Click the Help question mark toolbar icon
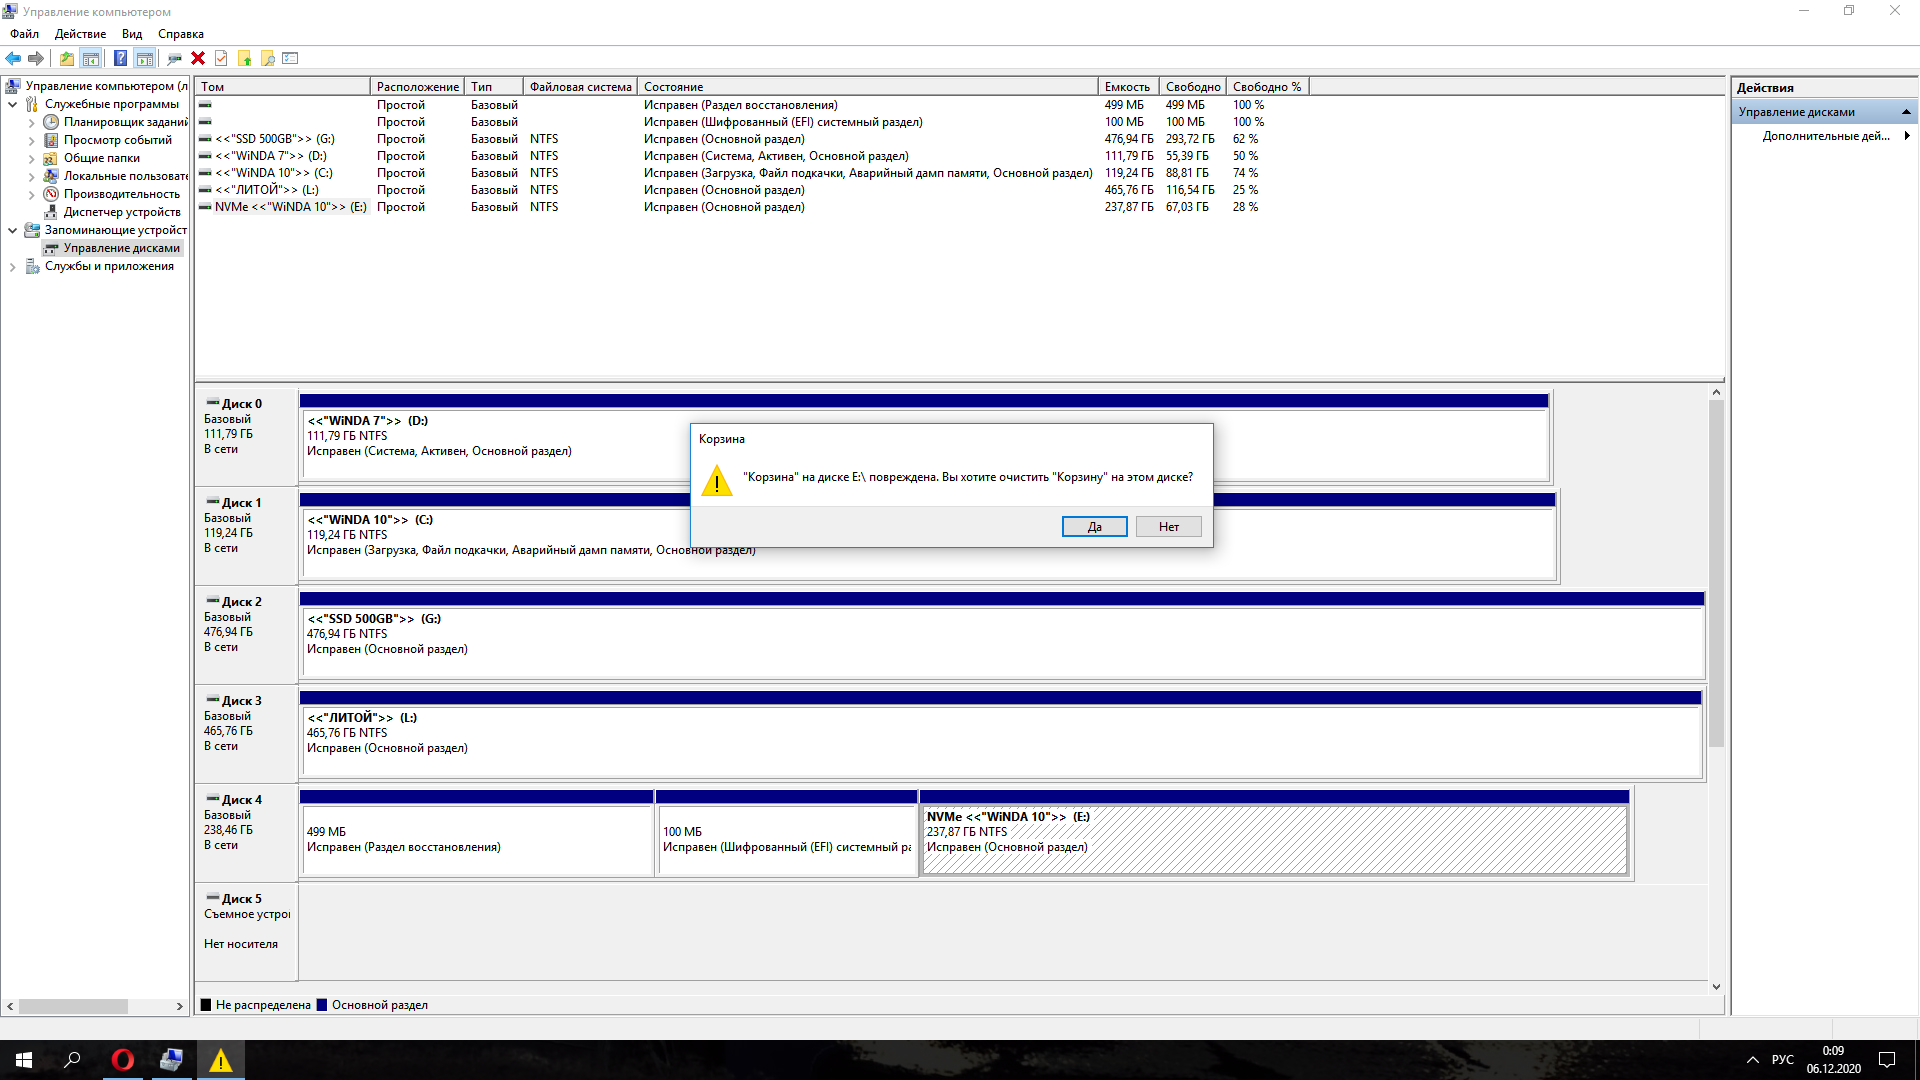The image size is (1920, 1080). click(120, 58)
